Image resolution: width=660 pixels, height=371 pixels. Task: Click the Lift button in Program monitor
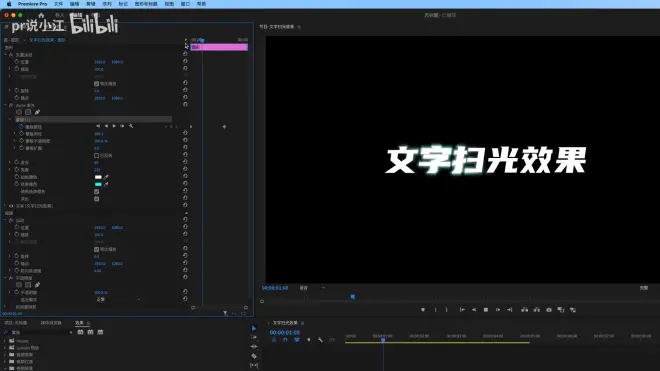pyautogui.click(x=524, y=310)
